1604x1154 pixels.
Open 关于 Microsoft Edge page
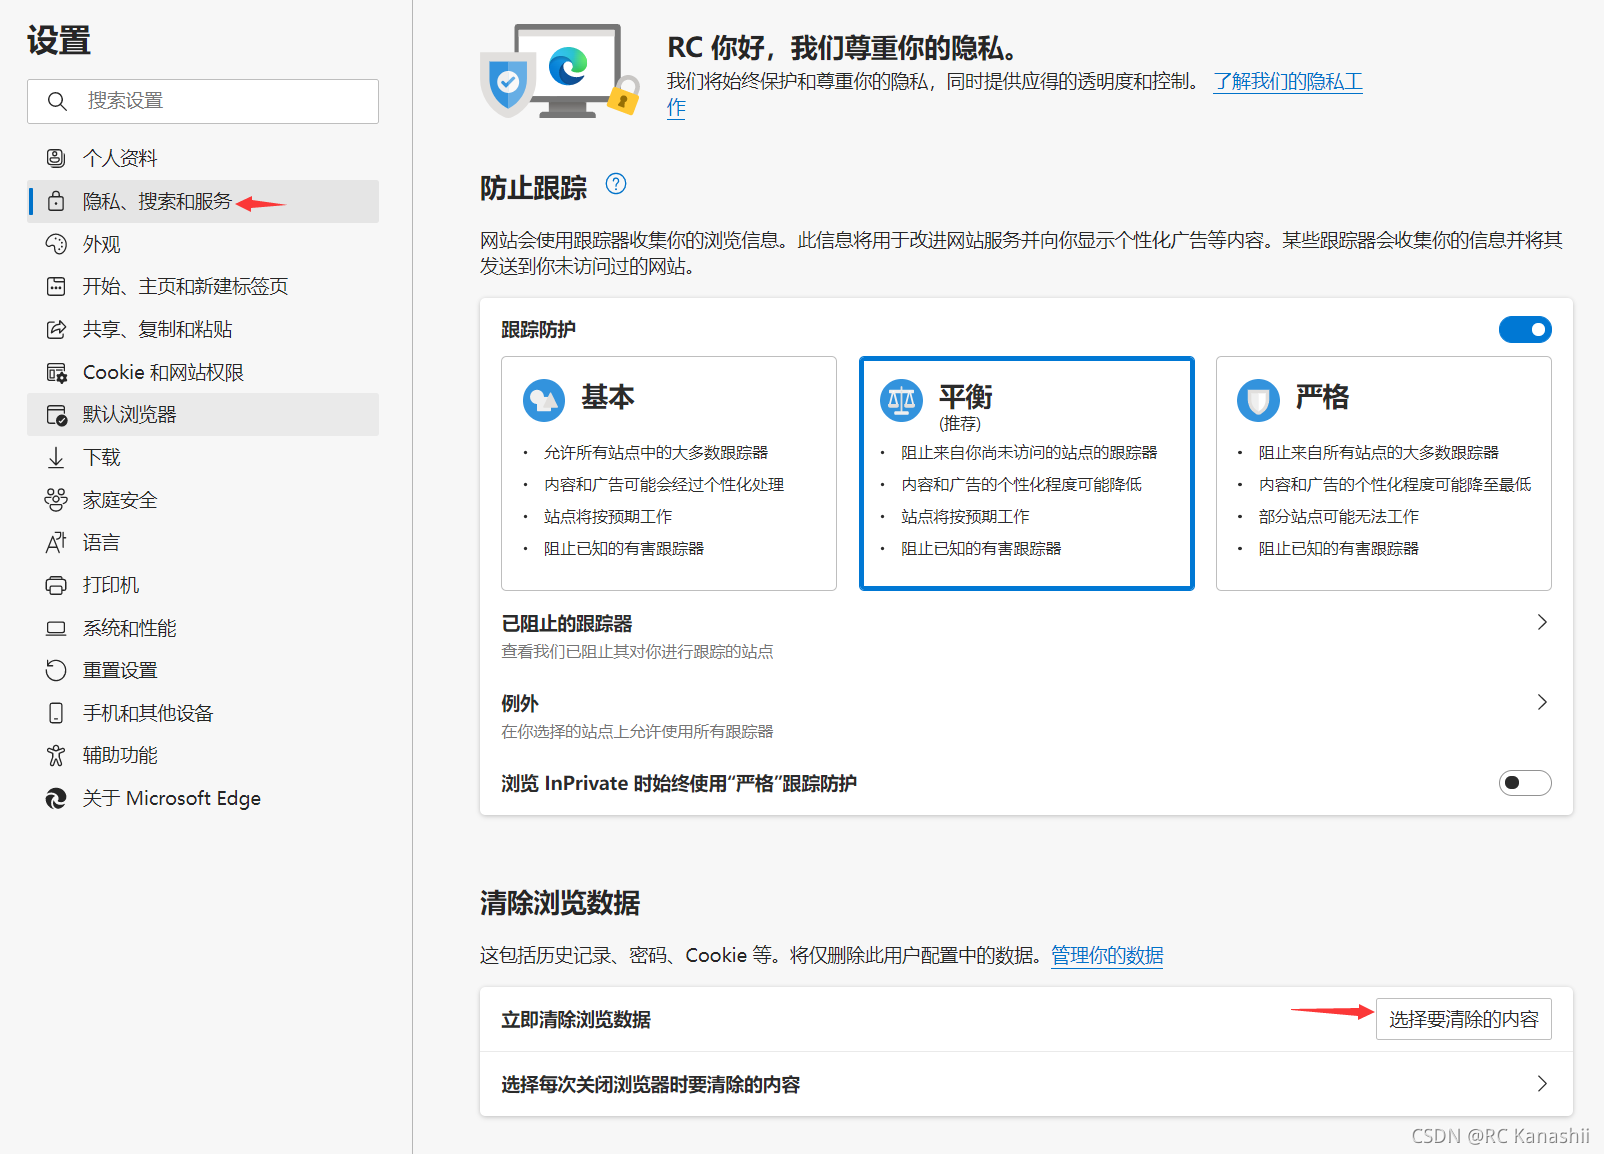(203, 798)
